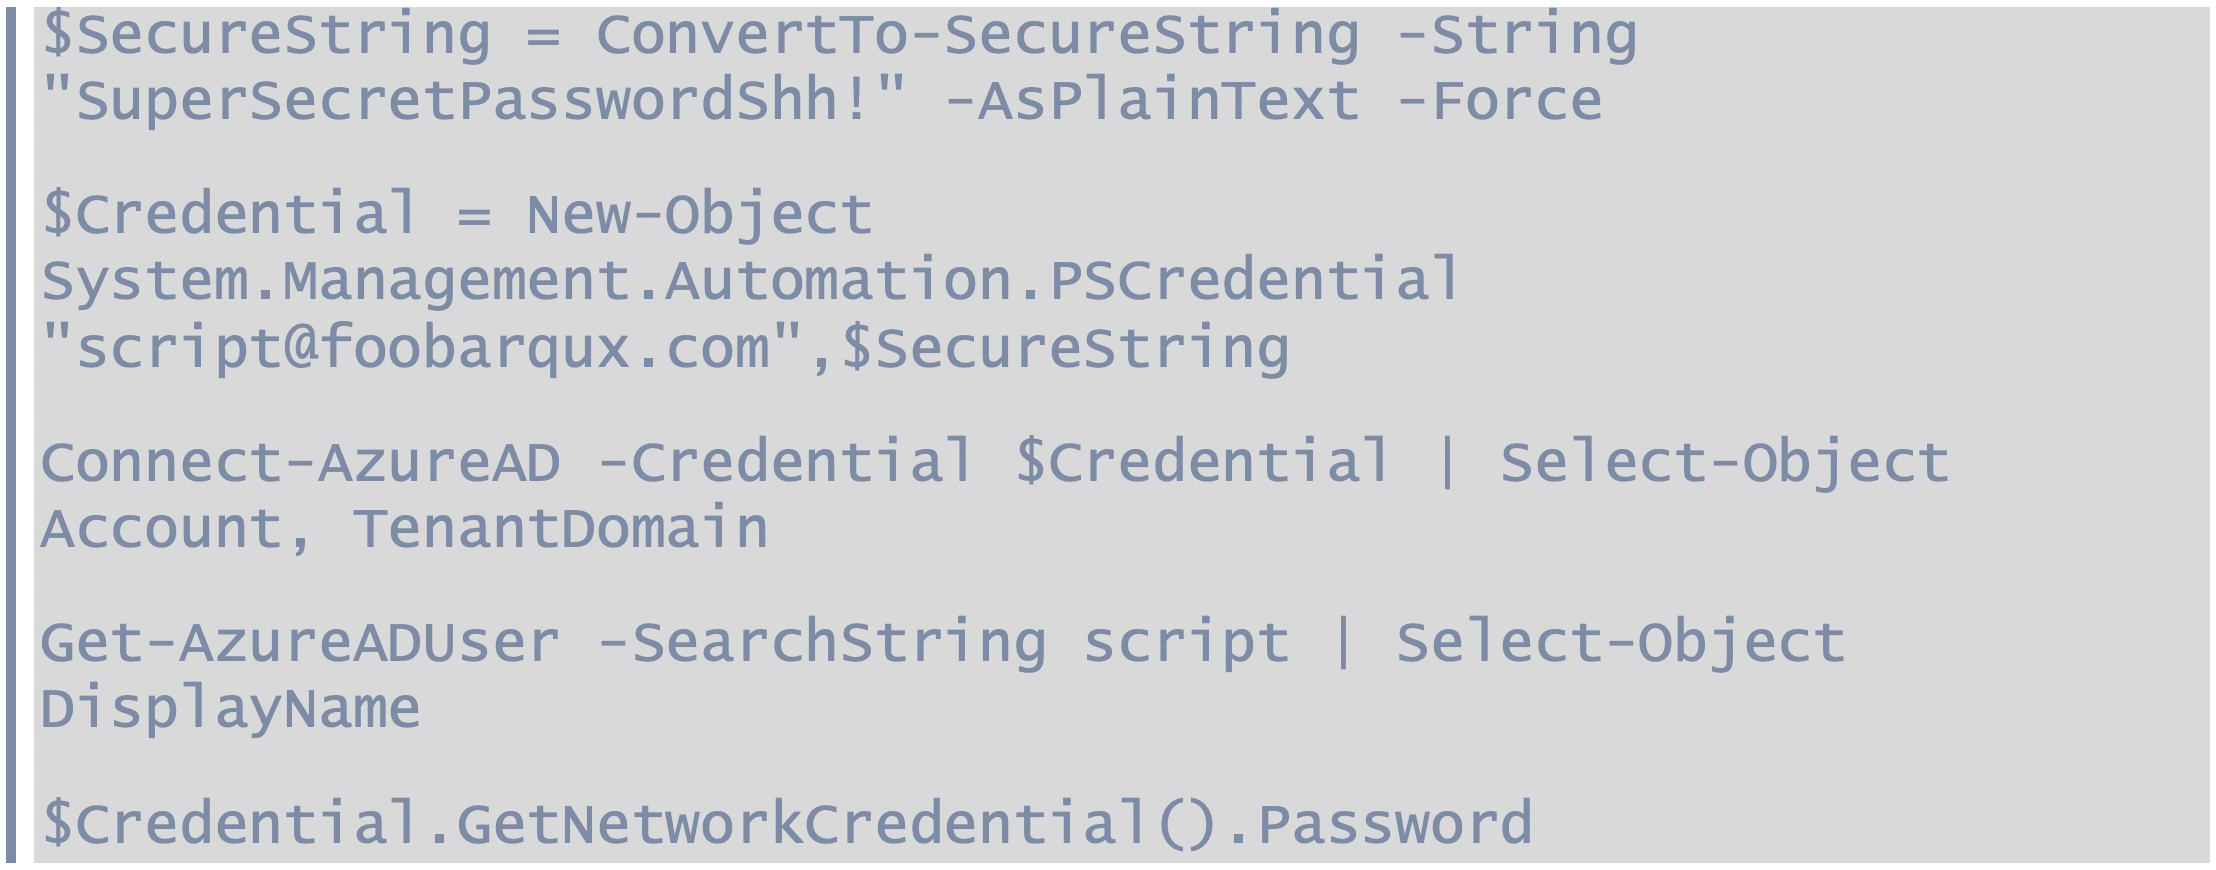Click the -AsPlainText parameter
The image size is (2216, 870).
[1152, 101]
